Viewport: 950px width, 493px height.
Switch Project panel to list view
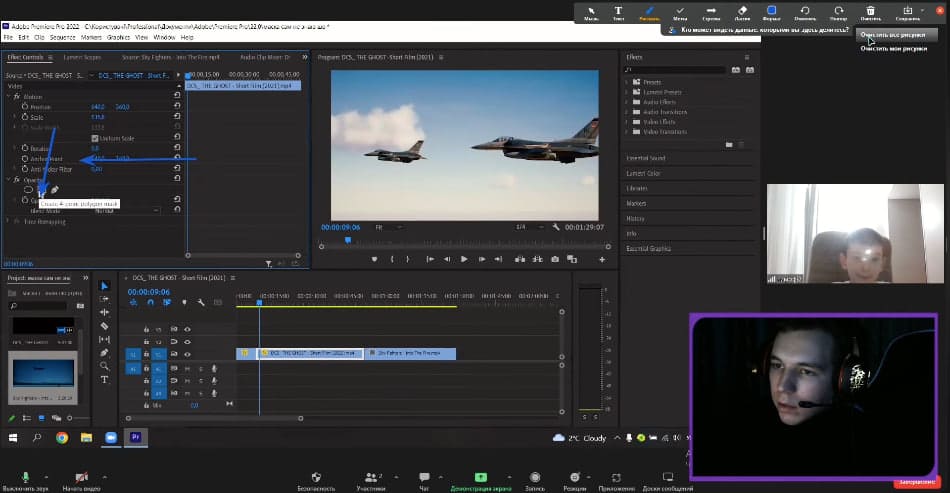click(27, 418)
